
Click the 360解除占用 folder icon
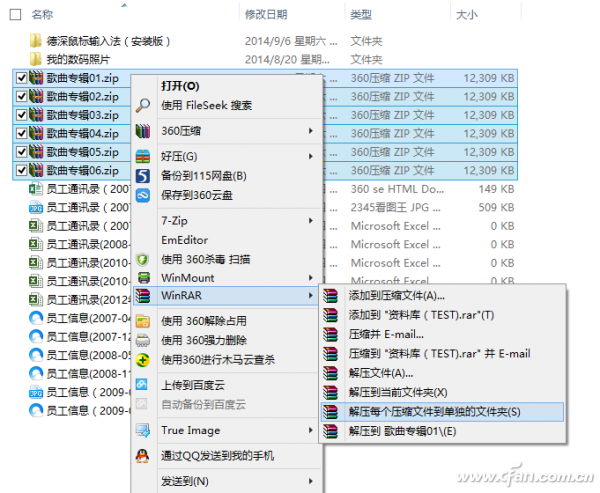143,321
